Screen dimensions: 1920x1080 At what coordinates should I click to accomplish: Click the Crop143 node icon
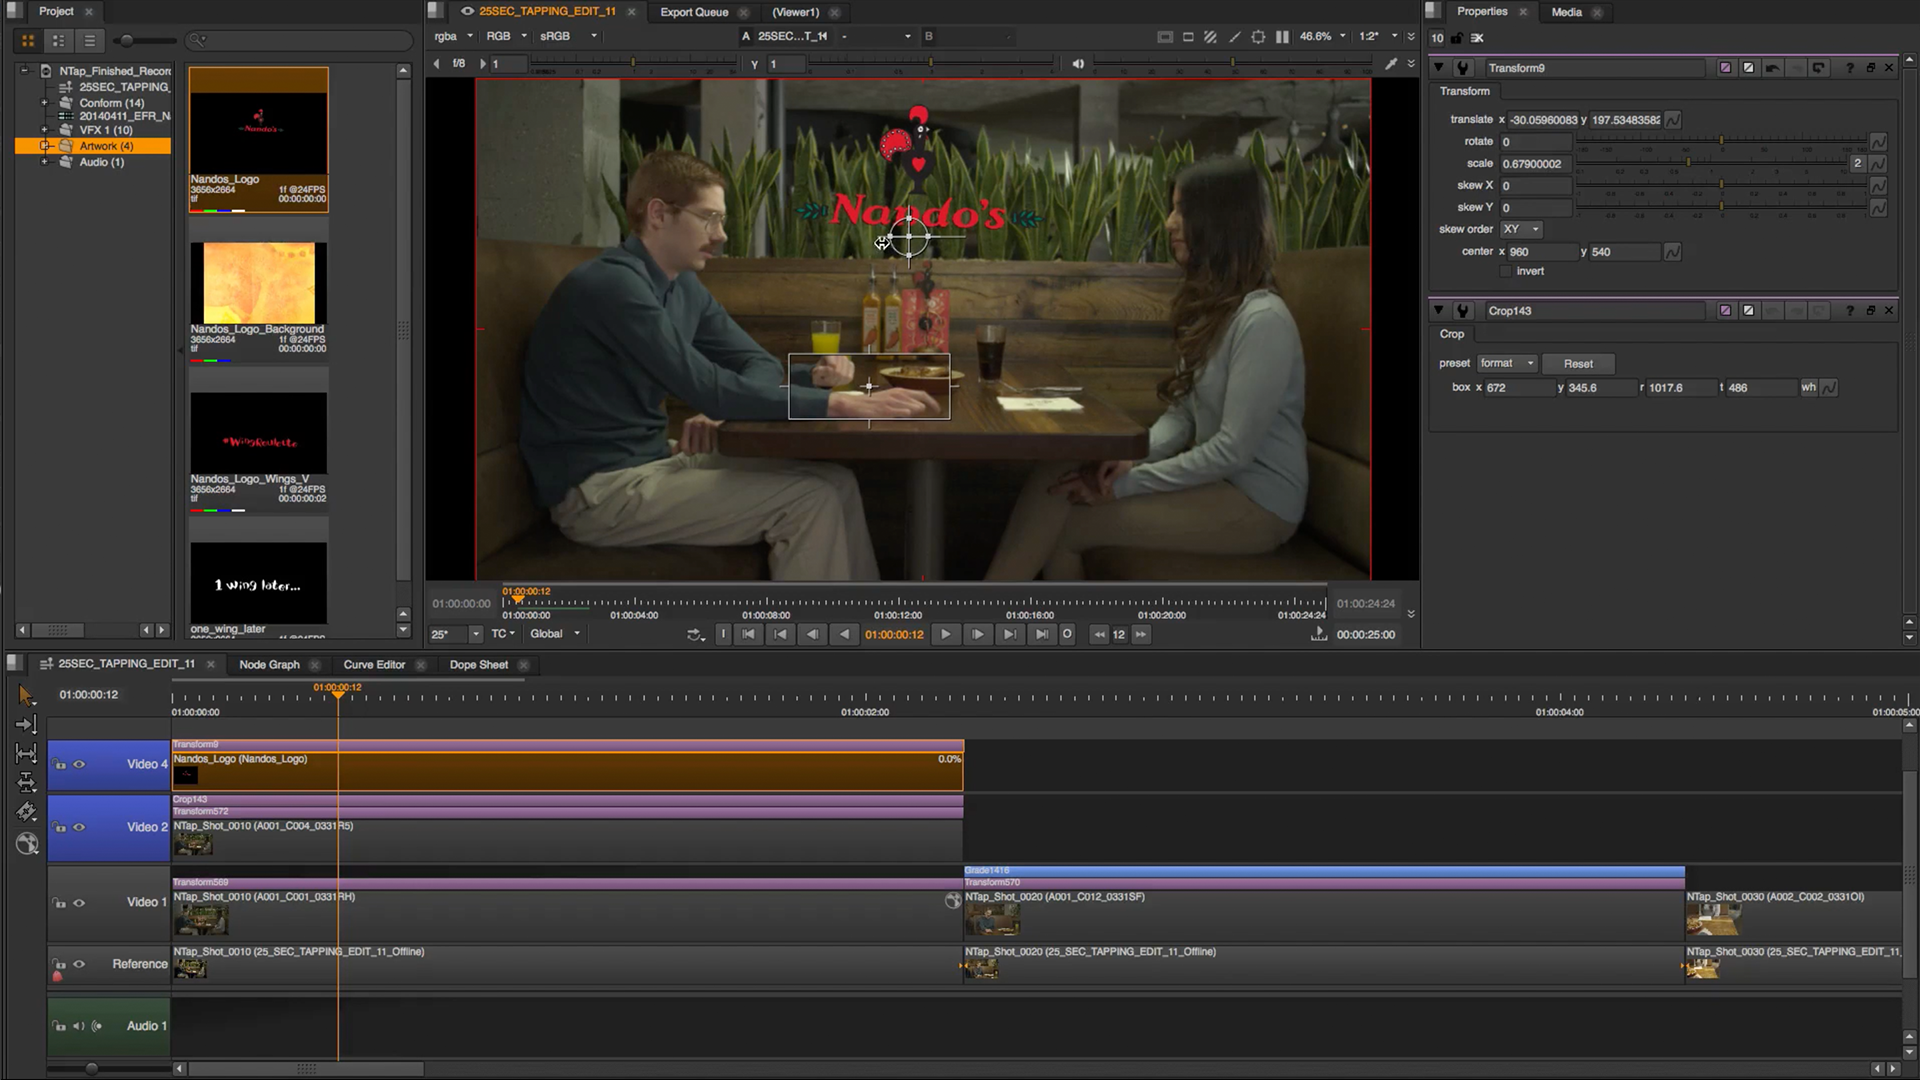point(1461,310)
